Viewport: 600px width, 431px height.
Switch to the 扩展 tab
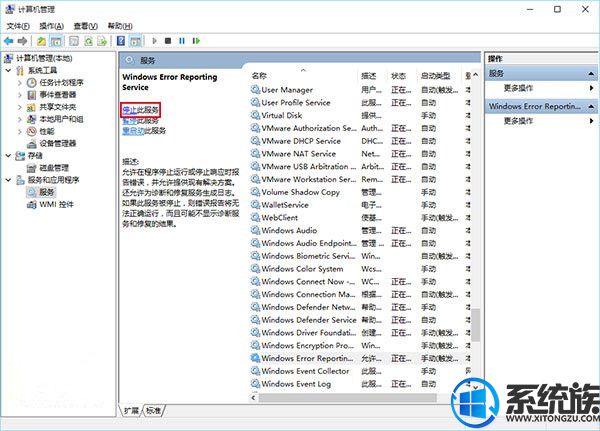[x=131, y=410]
